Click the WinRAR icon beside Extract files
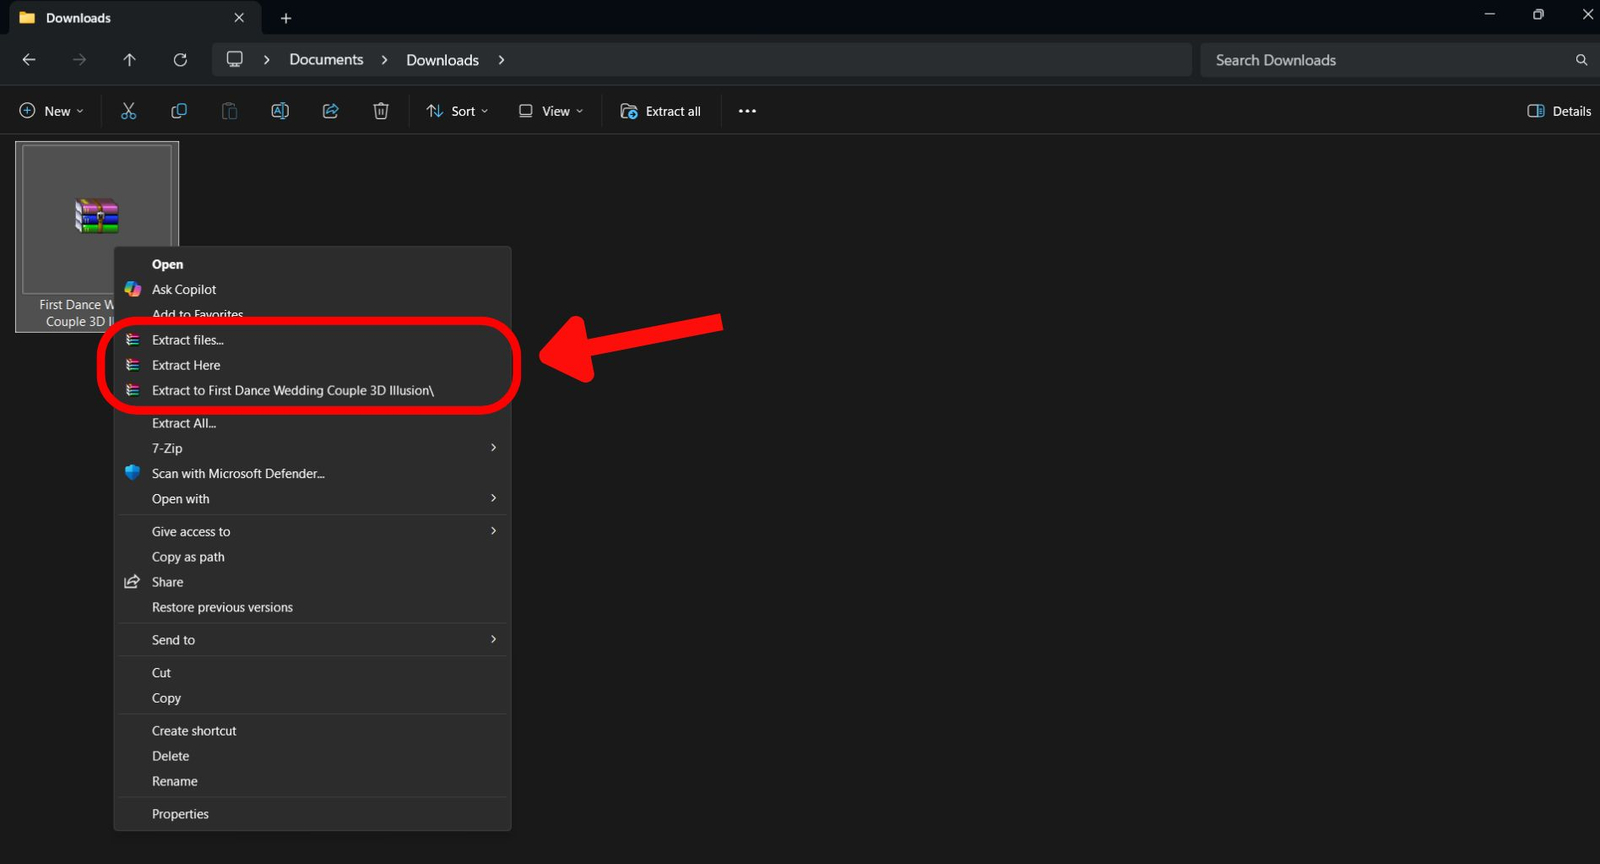This screenshot has width=1600, height=864. tap(132, 340)
